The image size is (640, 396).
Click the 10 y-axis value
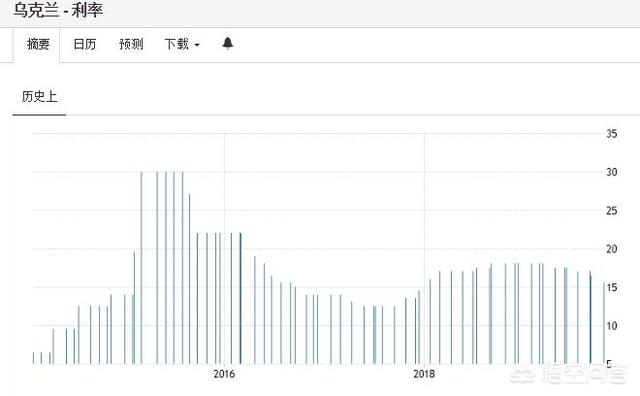[611, 326]
